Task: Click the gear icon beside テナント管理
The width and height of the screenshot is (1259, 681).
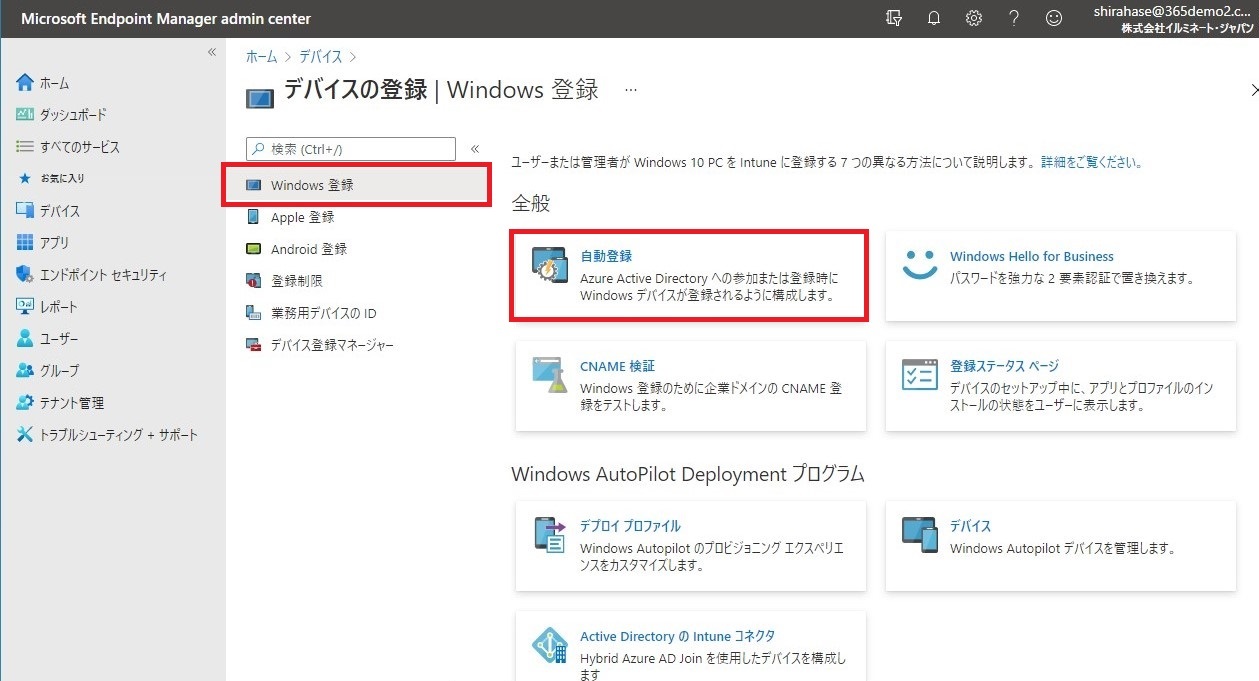Action: pos(25,403)
